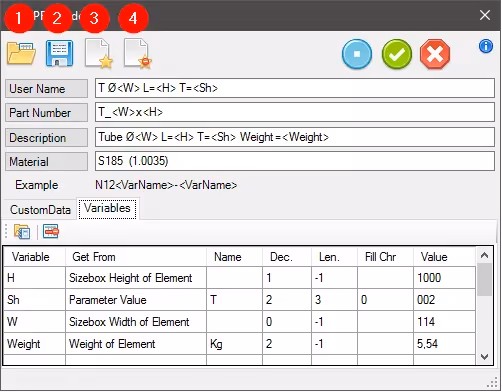Edit the Material field S185 (1.0035)
This screenshot has height=392, width=502.
tap(295, 161)
